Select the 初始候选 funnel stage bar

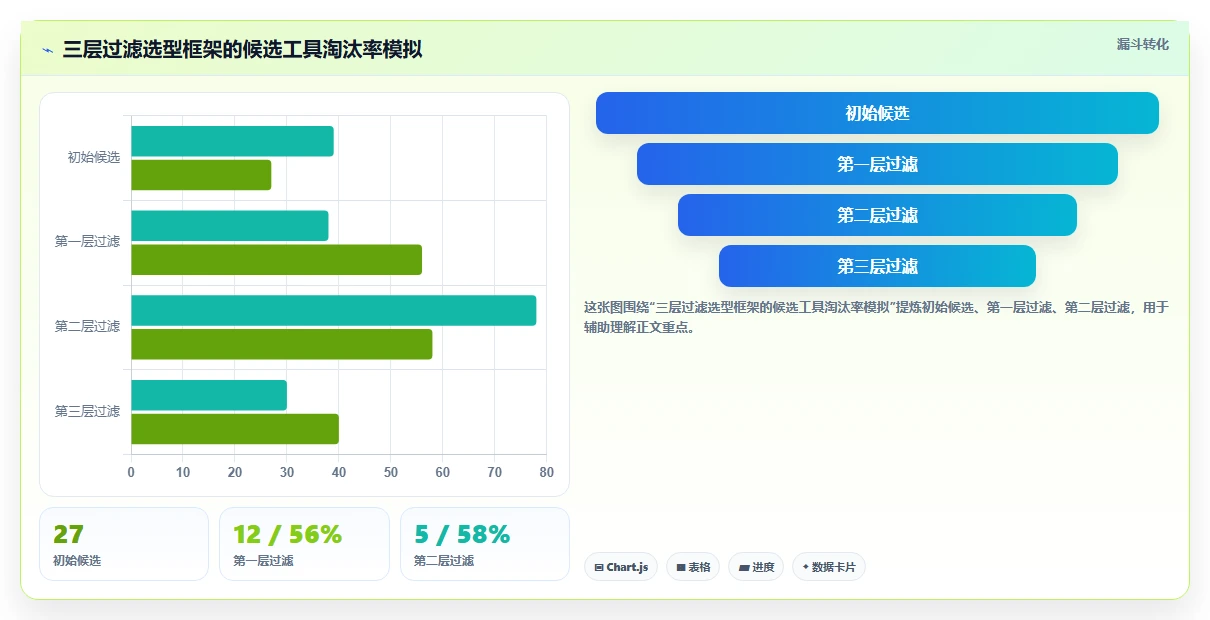click(x=877, y=113)
